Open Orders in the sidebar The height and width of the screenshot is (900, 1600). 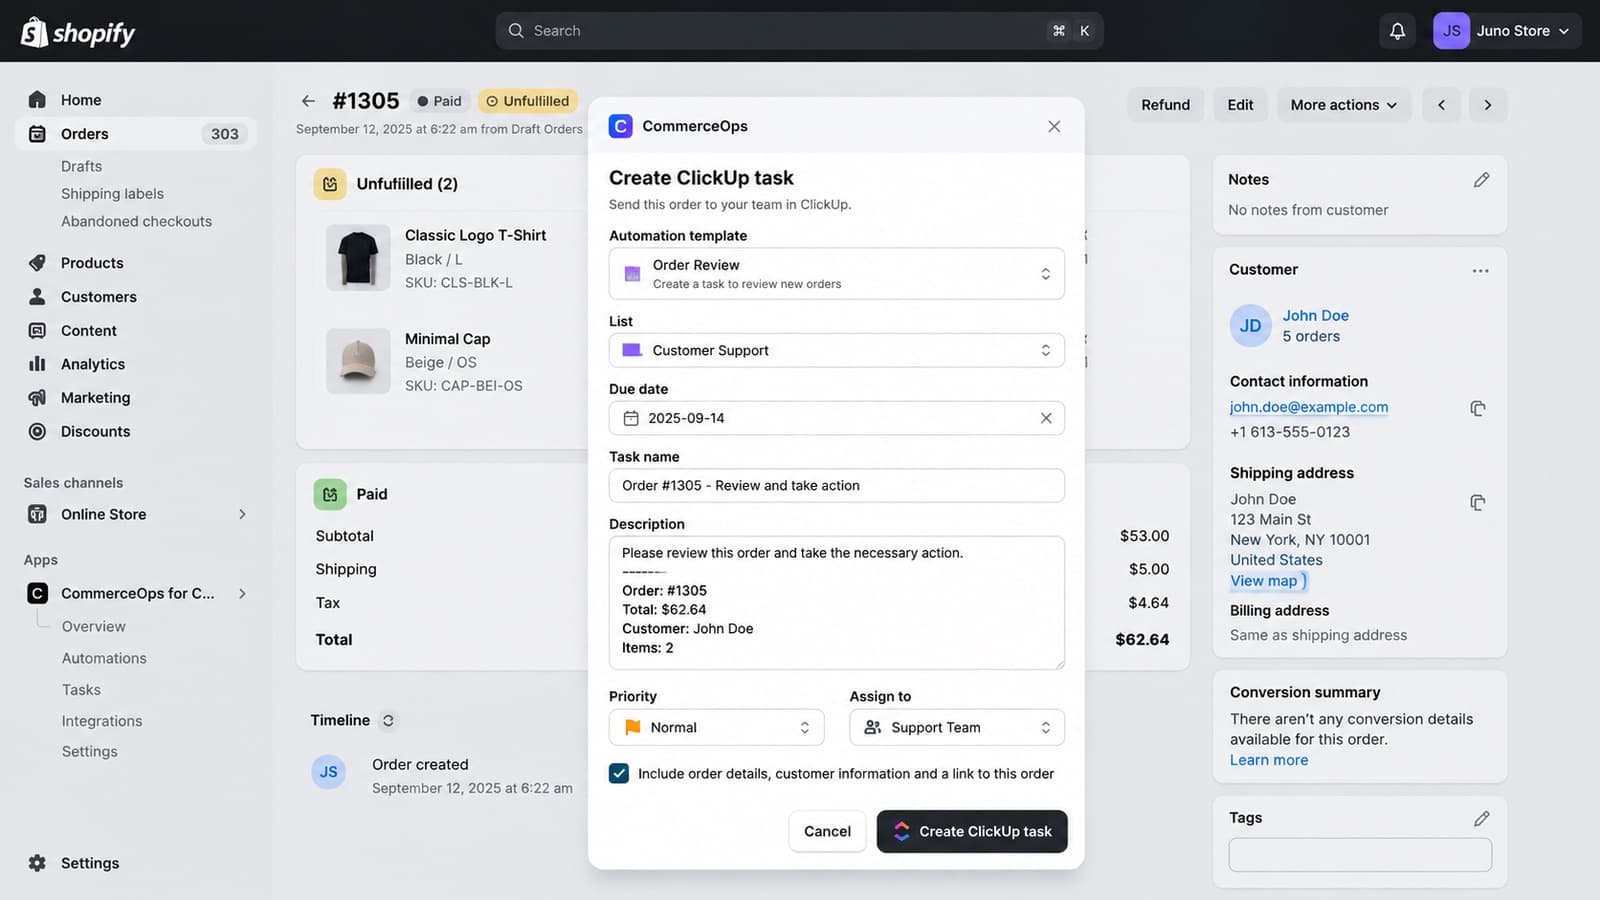pyautogui.click(x=136, y=134)
